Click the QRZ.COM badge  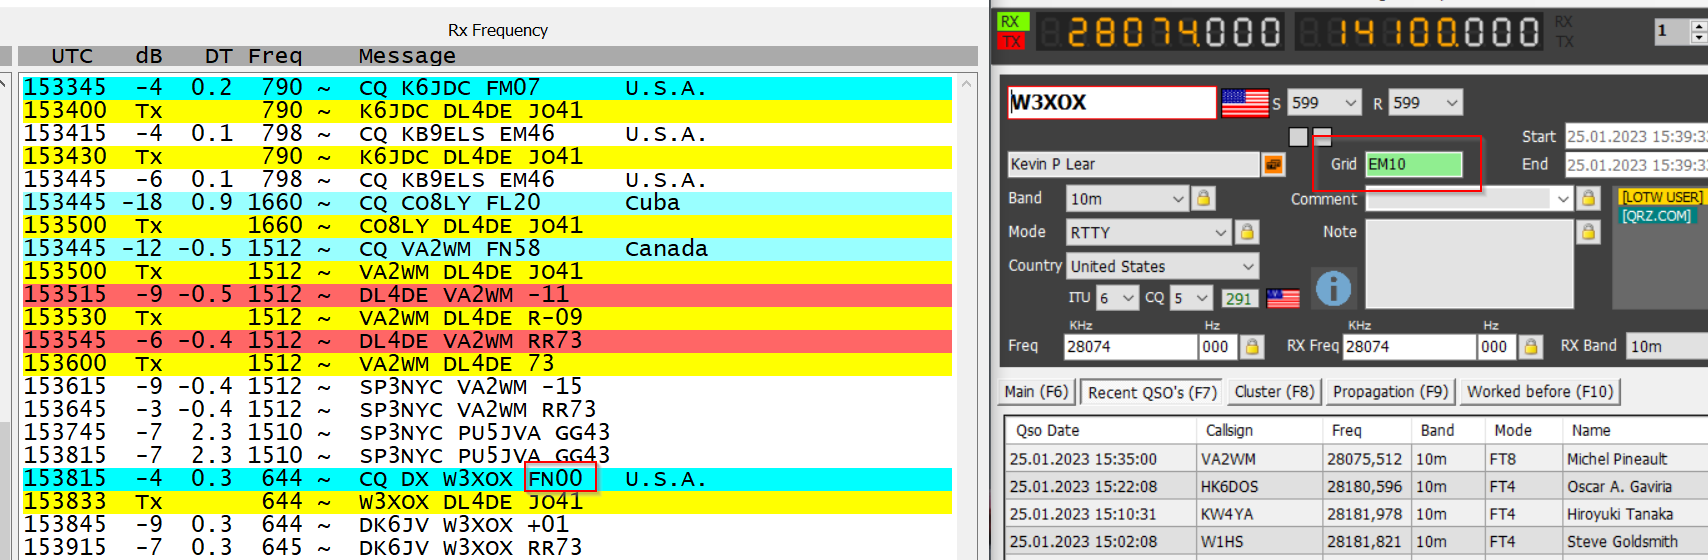(x=1656, y=215)
